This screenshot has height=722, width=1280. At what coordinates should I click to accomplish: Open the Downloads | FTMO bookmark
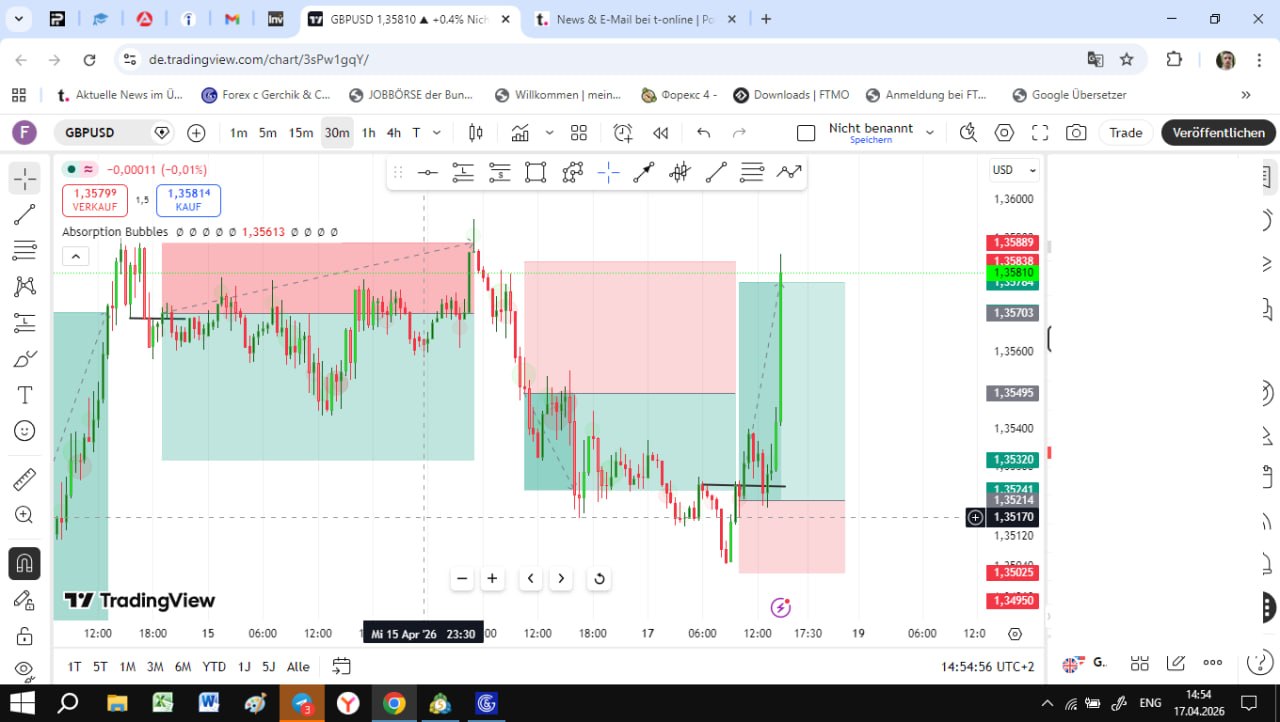(x=791, y=95)
